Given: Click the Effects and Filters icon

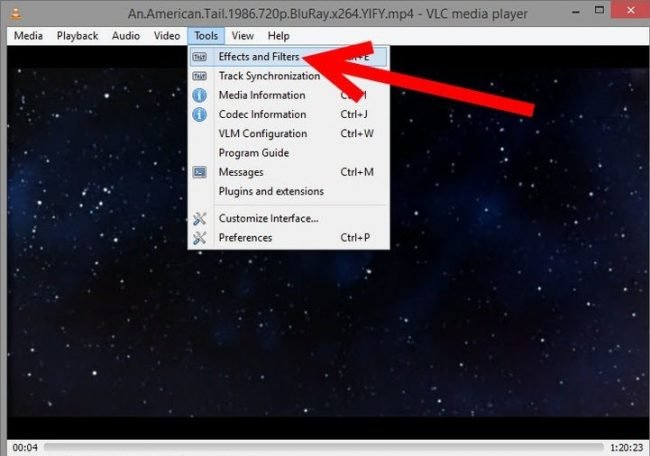Looking at the screenshot, I should [200, 57].
